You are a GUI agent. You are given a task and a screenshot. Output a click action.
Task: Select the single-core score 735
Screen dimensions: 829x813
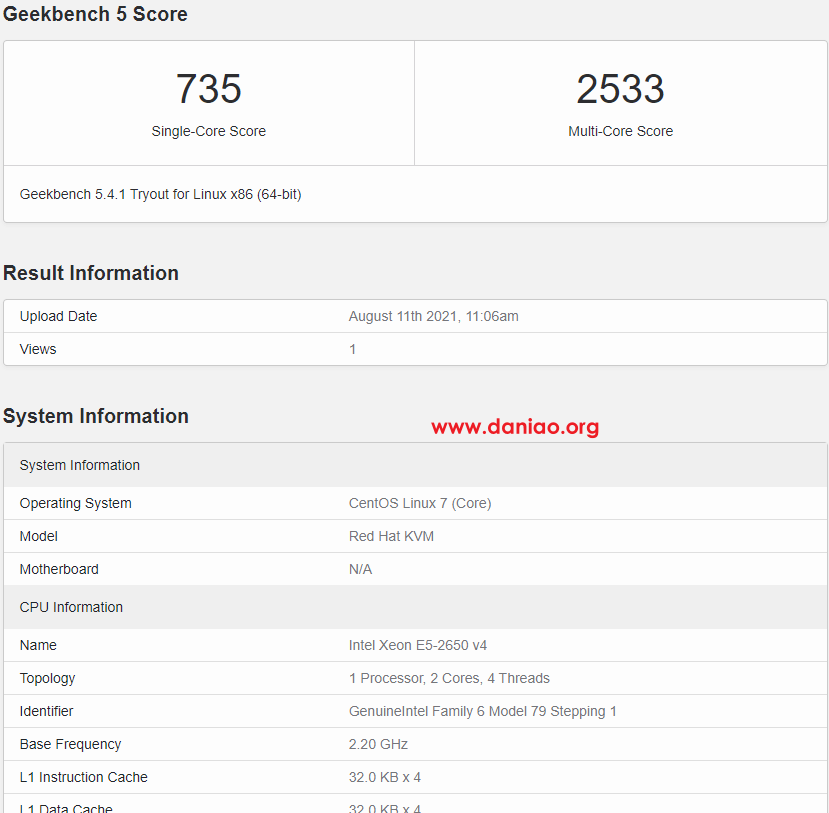coord(208,89)
